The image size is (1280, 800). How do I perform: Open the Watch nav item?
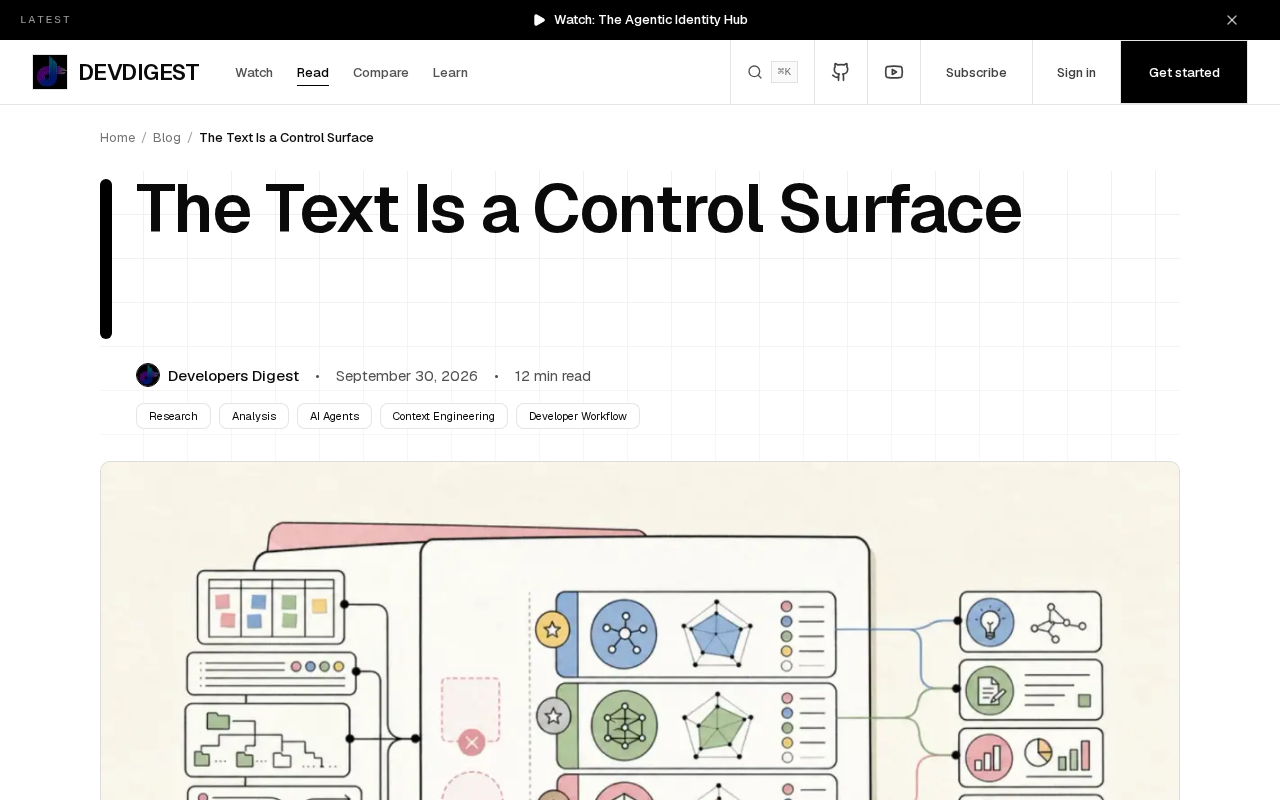[x=254, y=72]
